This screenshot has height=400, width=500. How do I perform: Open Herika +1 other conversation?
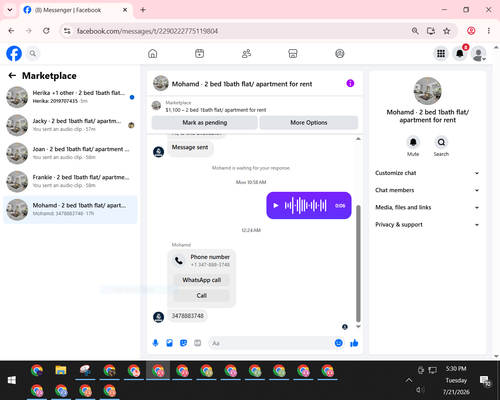[x=70, y=97]
